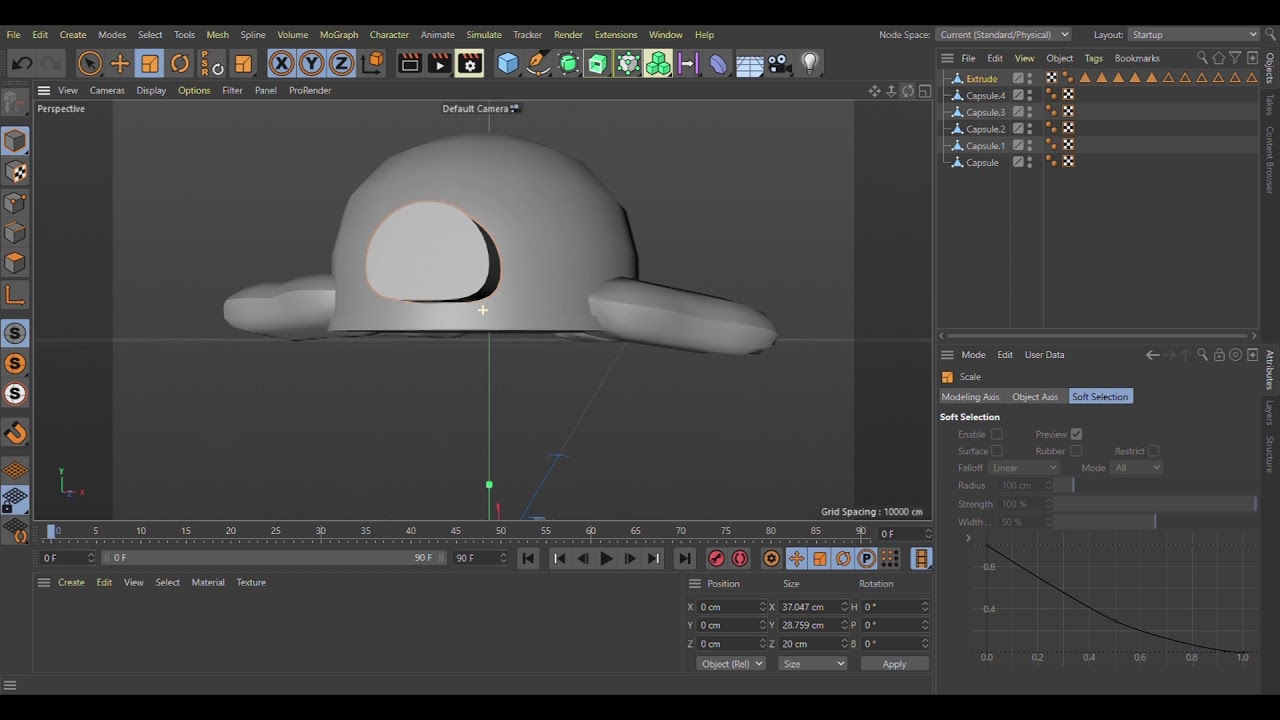
Task: Adjust the Width slider in Soft Selection
Action: [1155, 522]
